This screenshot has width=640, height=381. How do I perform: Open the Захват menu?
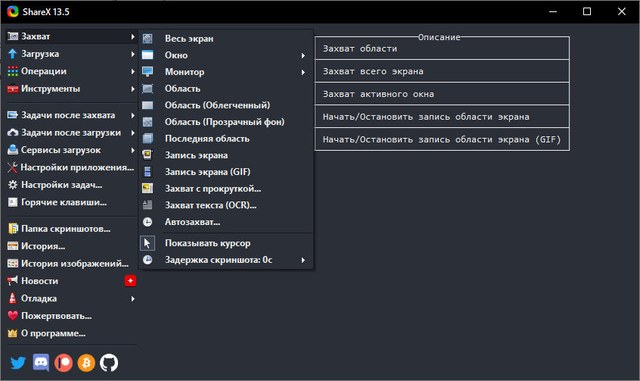[71, 36]
